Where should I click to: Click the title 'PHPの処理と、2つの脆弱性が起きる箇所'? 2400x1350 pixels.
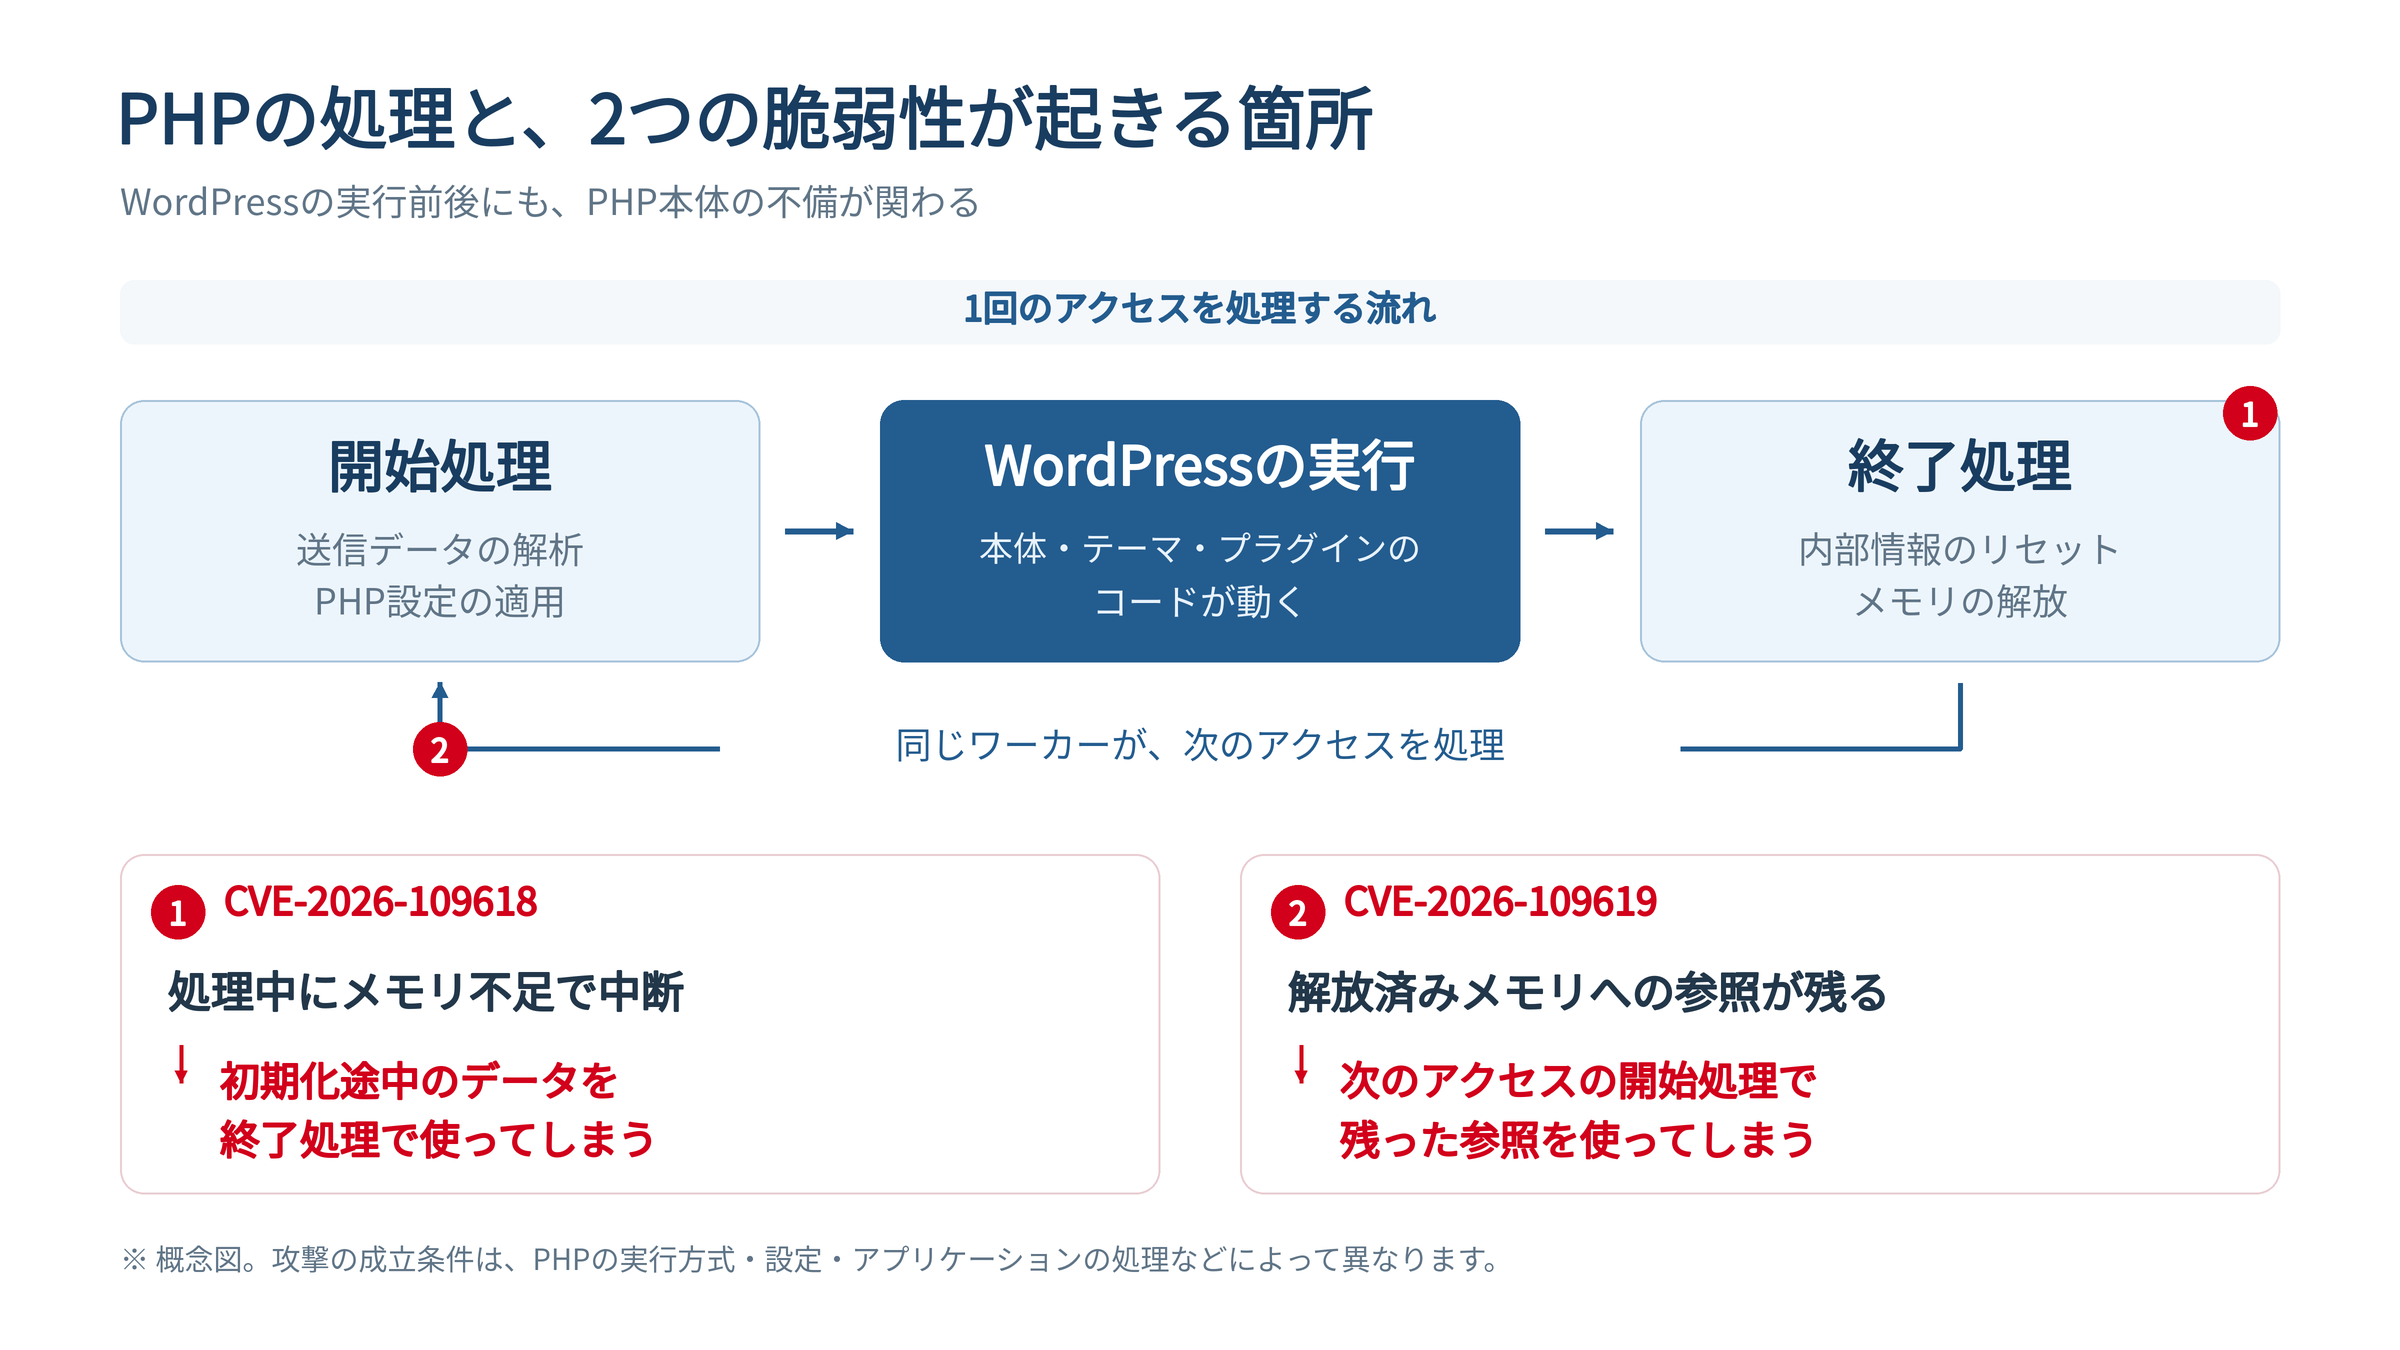coord(746,120)
